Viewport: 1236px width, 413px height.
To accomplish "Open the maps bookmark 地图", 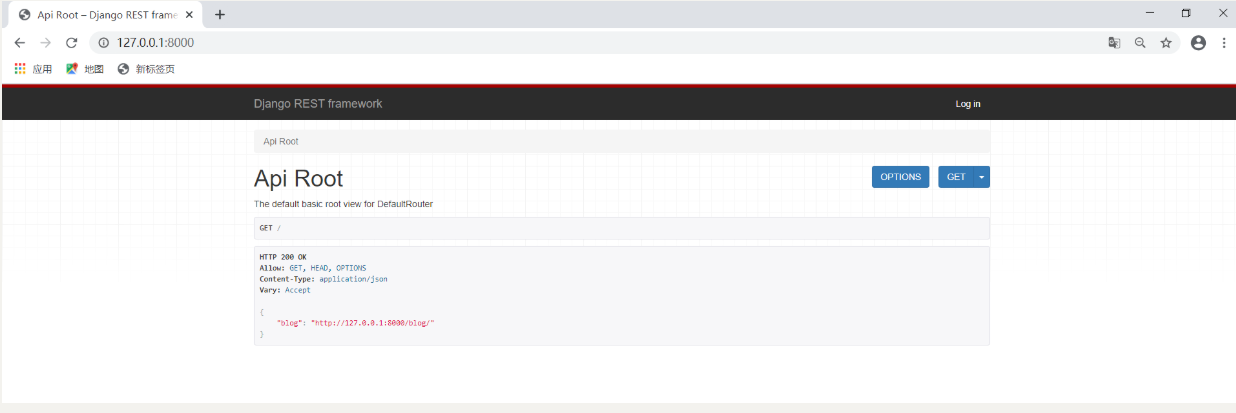I will click(x=85, y=69).
